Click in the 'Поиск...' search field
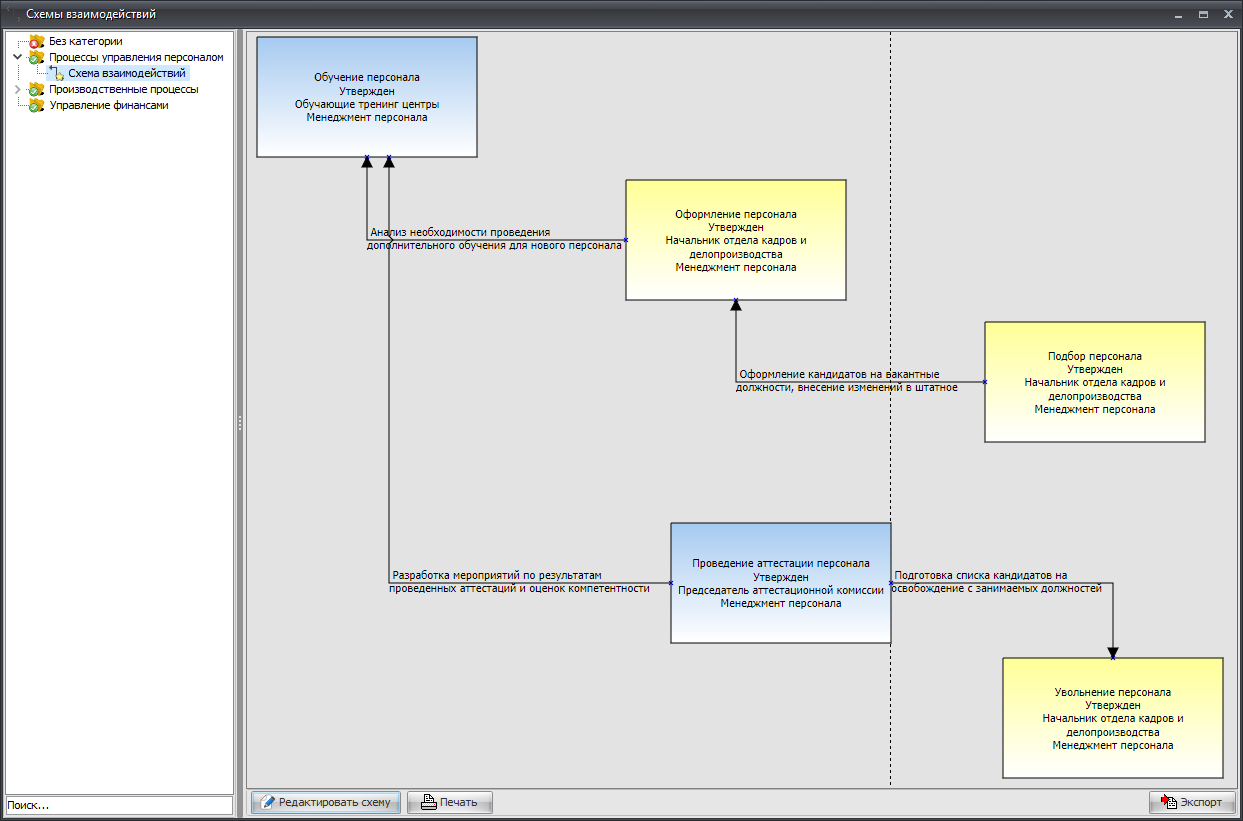The image size is (1243, 821). [x=119, y=805]
